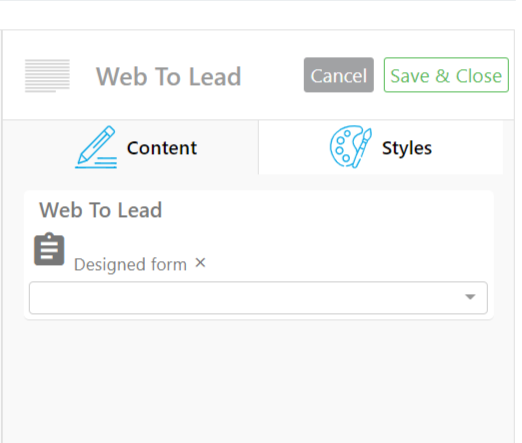Cancel the Web To Lead editing
522x443 pixels.
[x=339, y=75]
